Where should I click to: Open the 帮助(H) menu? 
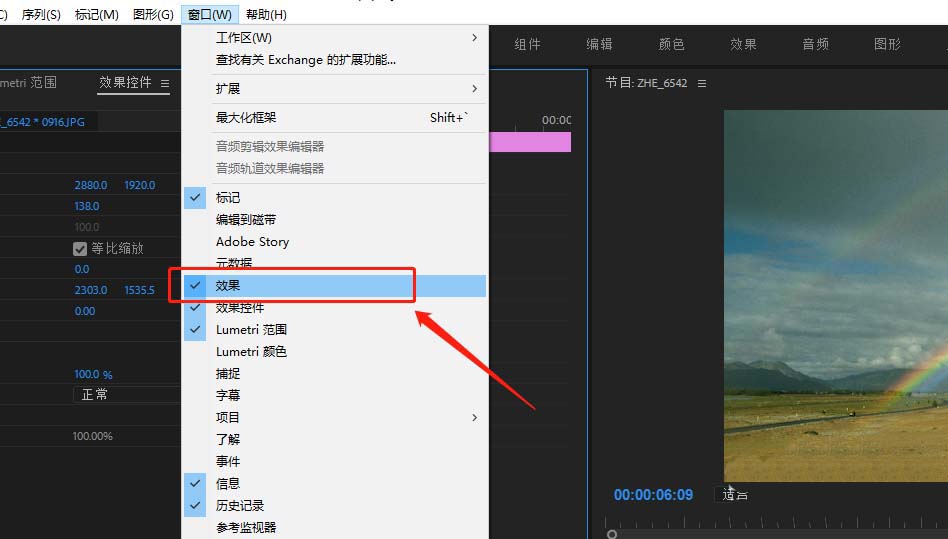(266, 15)
